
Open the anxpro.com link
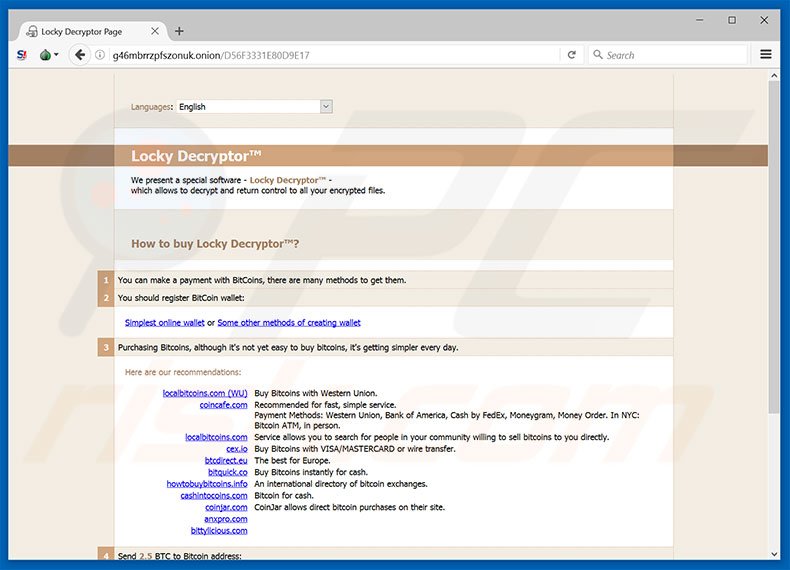coord(226,519)
